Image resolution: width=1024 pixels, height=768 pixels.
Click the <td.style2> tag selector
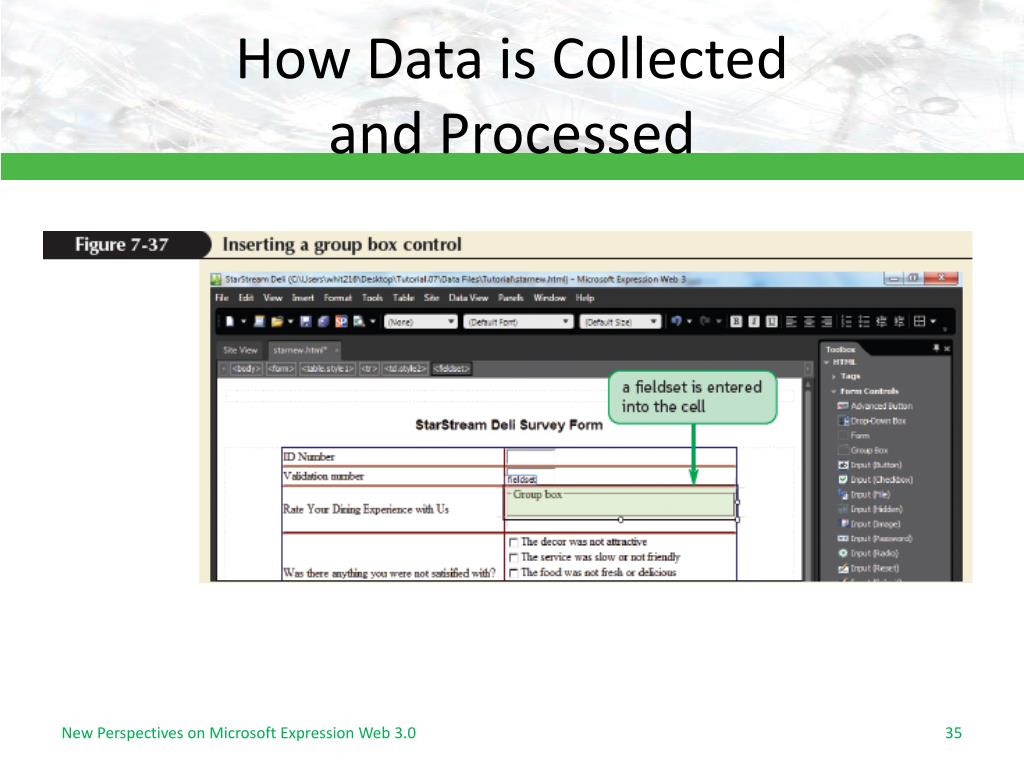[406, 369]
